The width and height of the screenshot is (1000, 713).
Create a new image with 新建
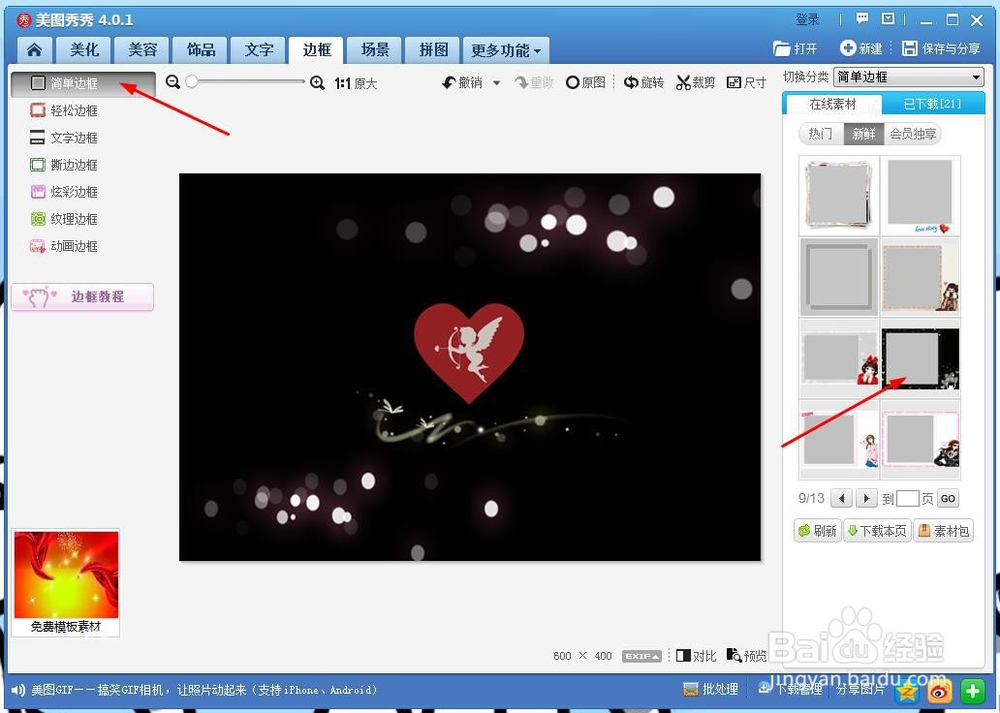(862, 48)
